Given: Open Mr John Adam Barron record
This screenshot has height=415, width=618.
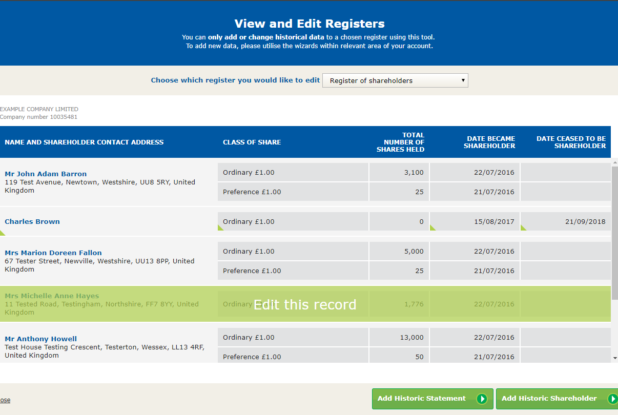Looking at the screenshot, I should tap(45, 173).
